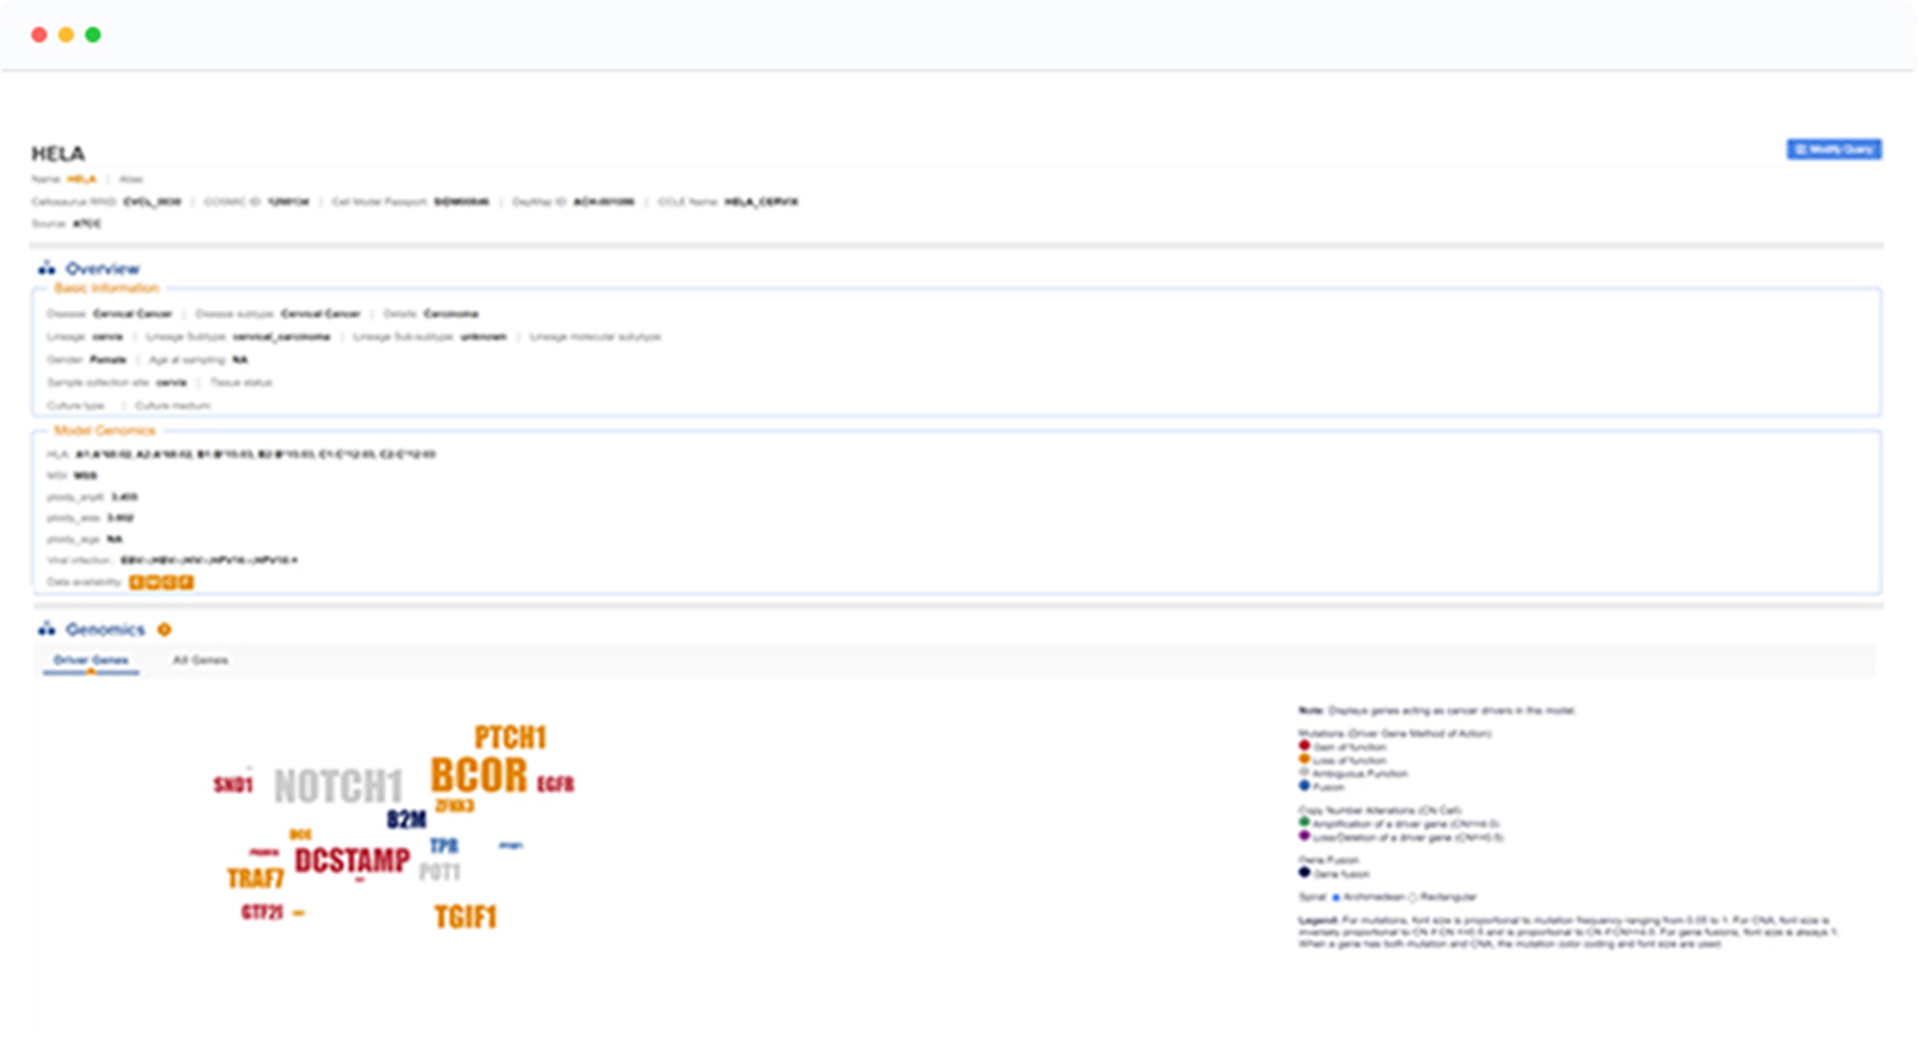Click the purple Loss/Deletion legend dot

tap(1304, 836)
